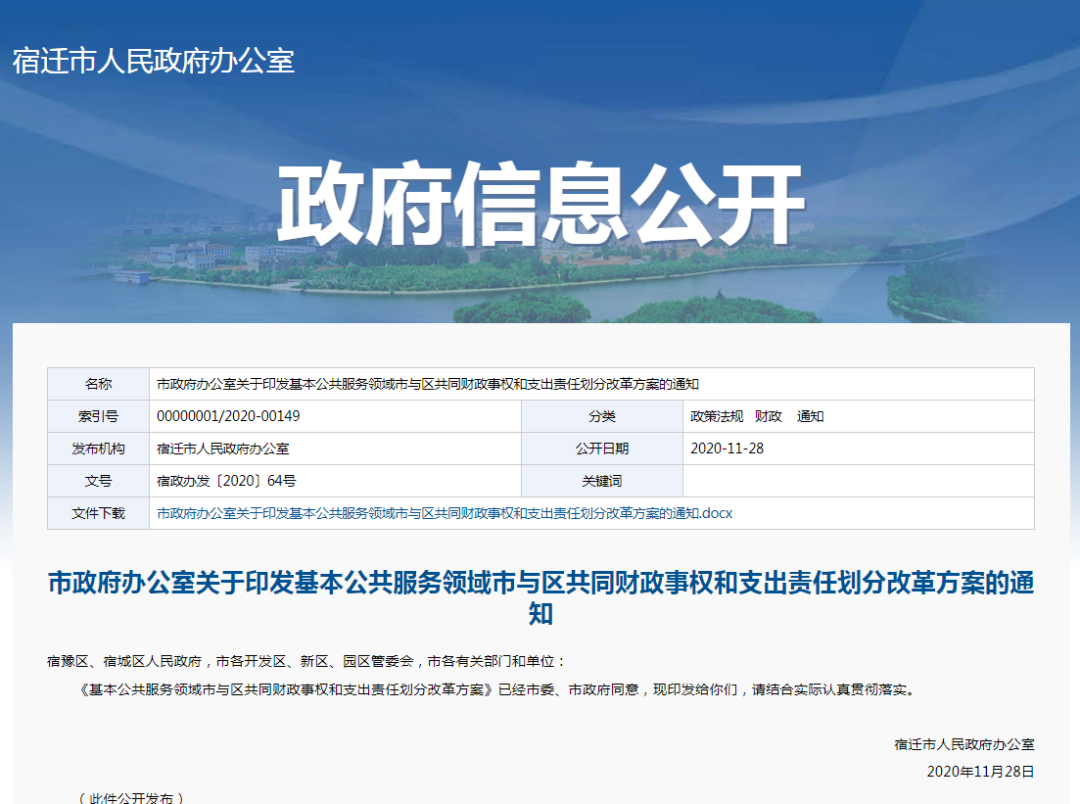Click the 通知 category text
The width and height of the screenshot is (1080, 804).
point(811,416)
